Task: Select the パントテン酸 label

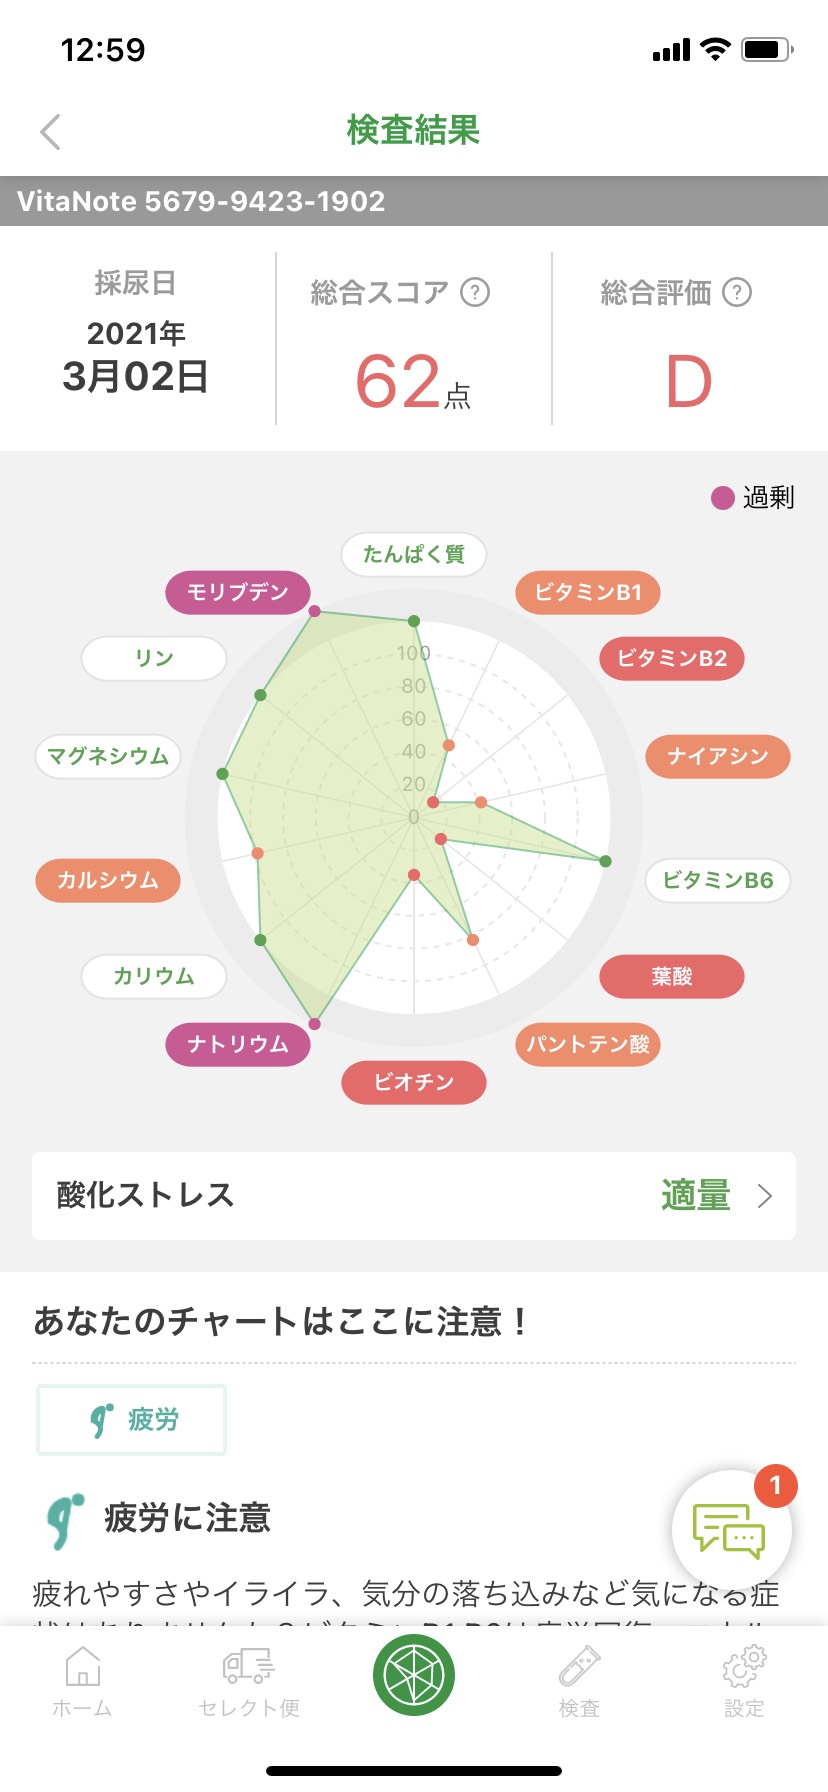Action: (x=588, y=1044)
